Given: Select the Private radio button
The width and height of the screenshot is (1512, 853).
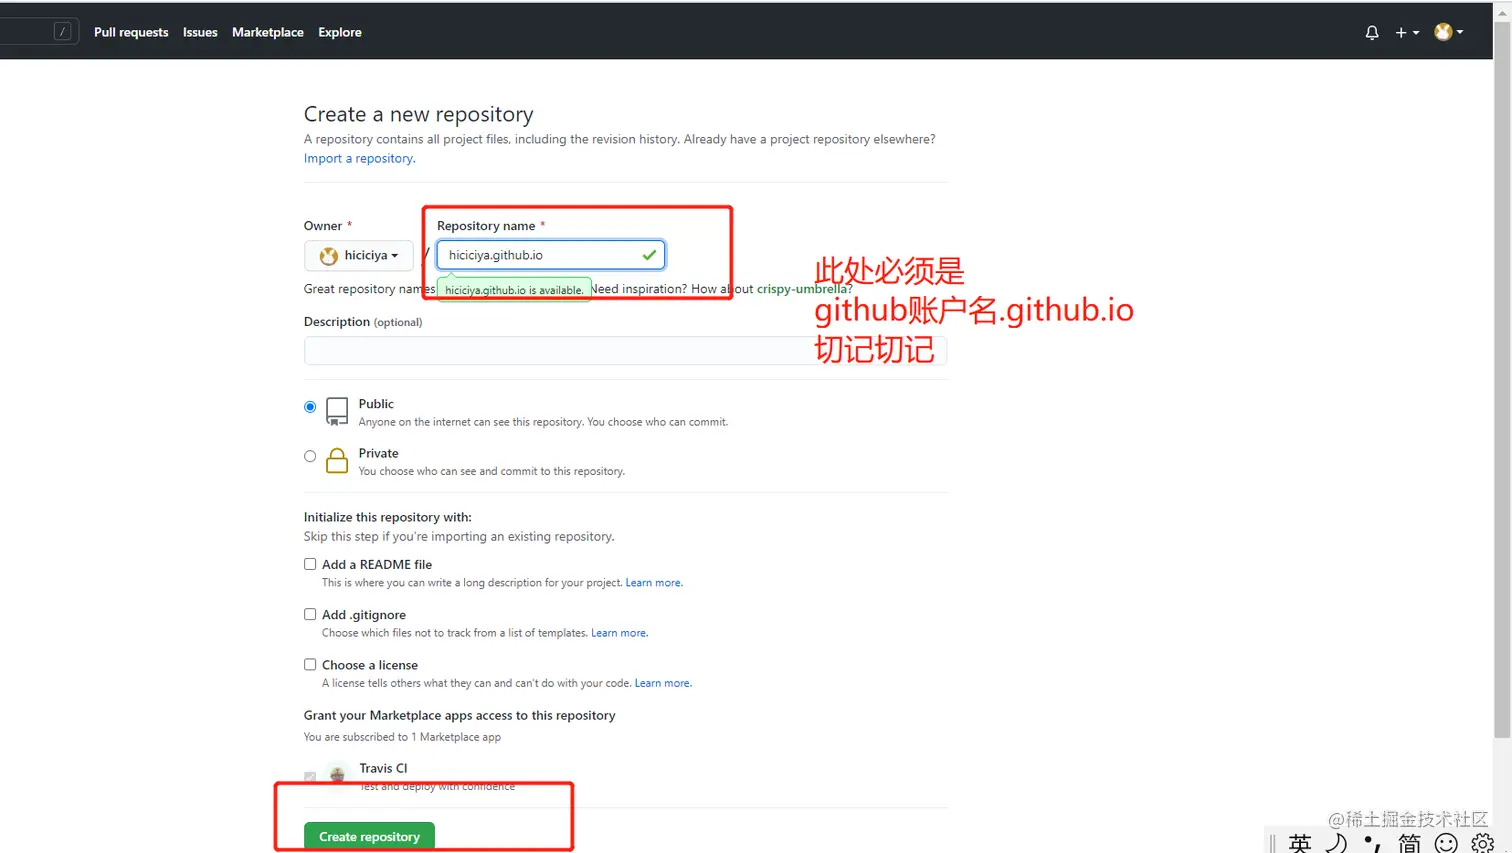Looking at the screenshot, I should coord(310,456).
